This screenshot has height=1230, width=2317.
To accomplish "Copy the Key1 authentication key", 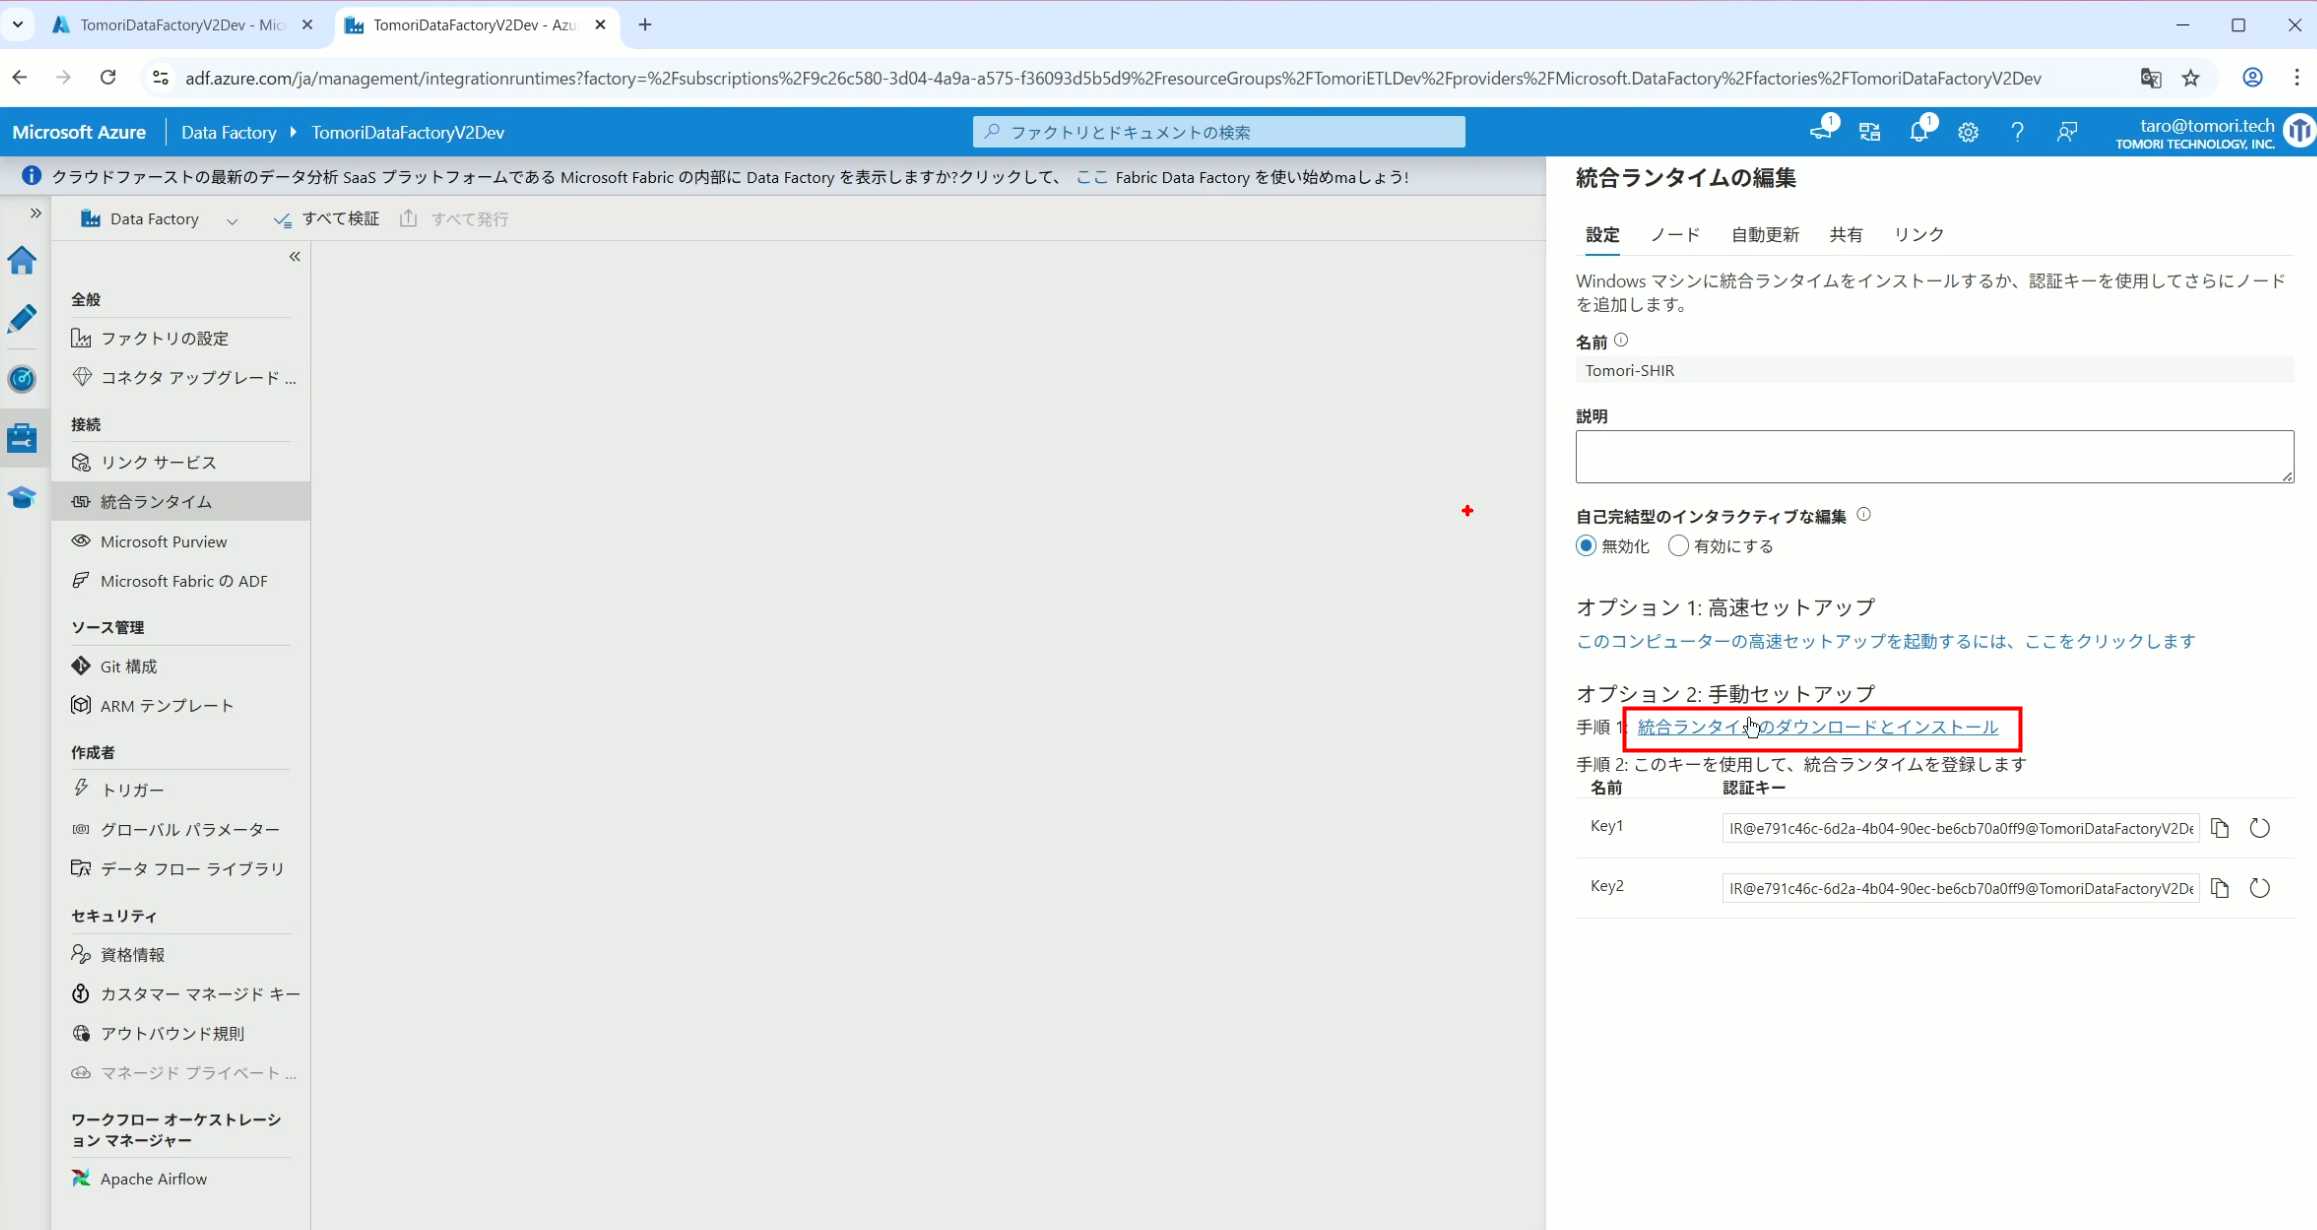I will point(2220,828).
